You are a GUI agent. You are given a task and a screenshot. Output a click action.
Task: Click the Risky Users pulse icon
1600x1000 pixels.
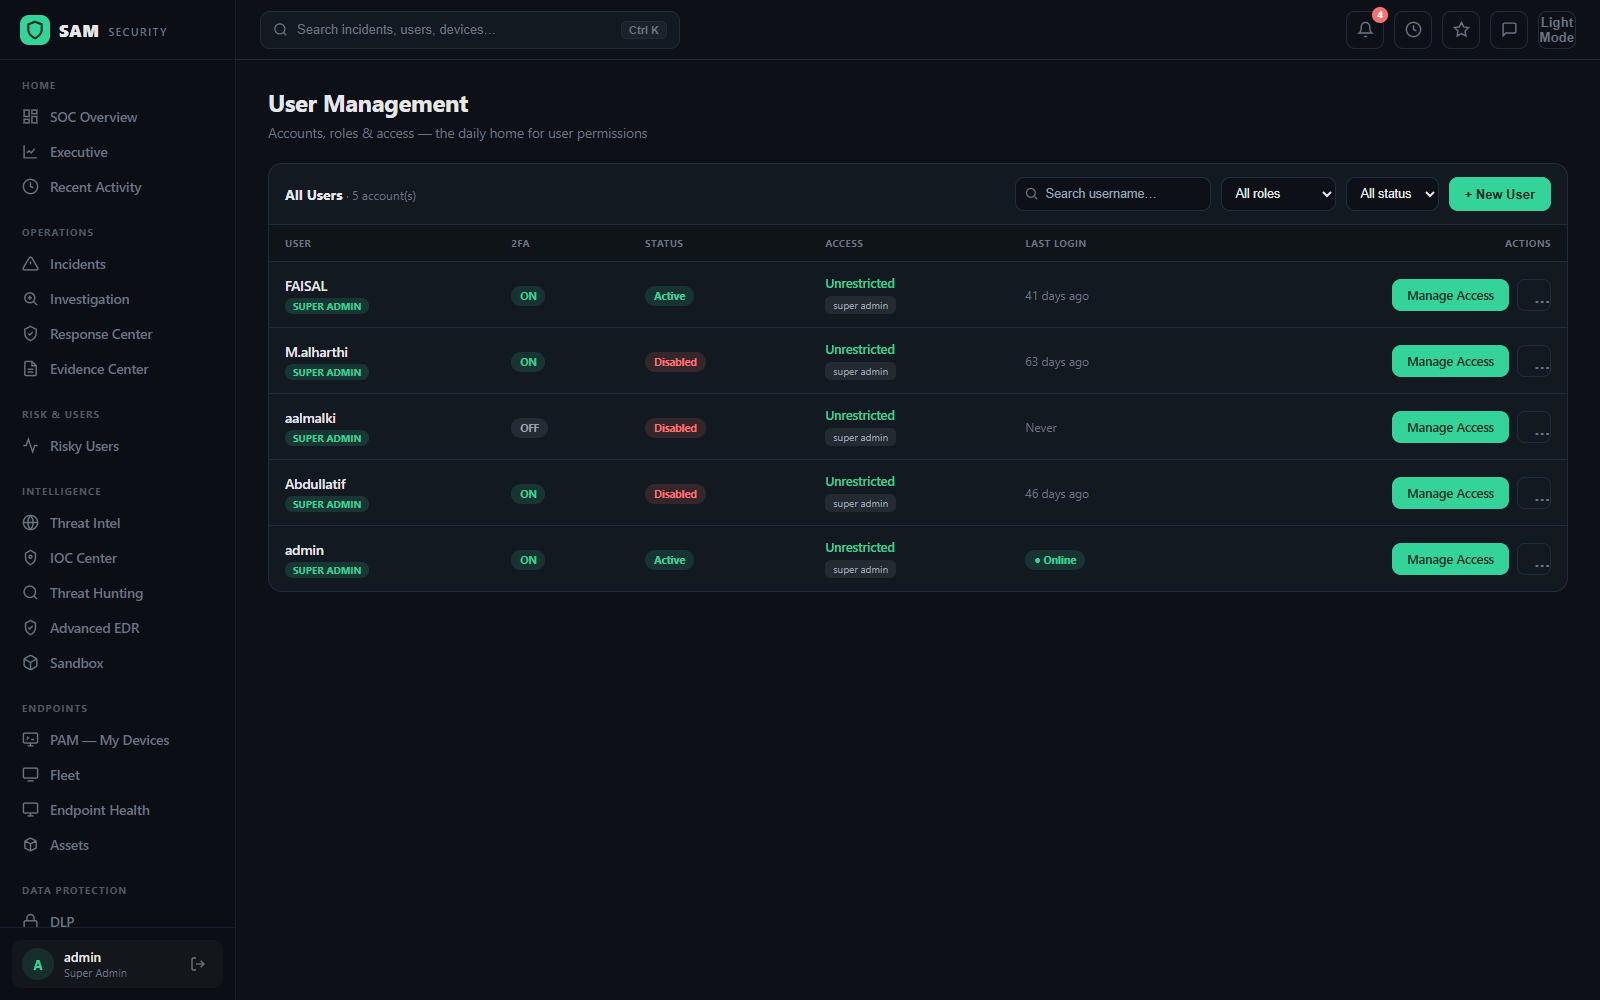tap(30, 446)
